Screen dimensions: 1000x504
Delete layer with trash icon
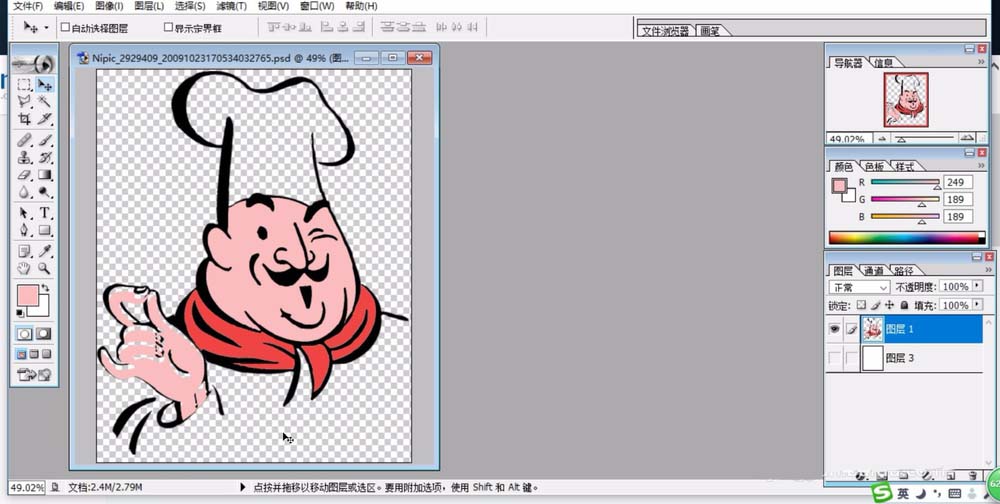pyautogui.click(x=972, y=475)
